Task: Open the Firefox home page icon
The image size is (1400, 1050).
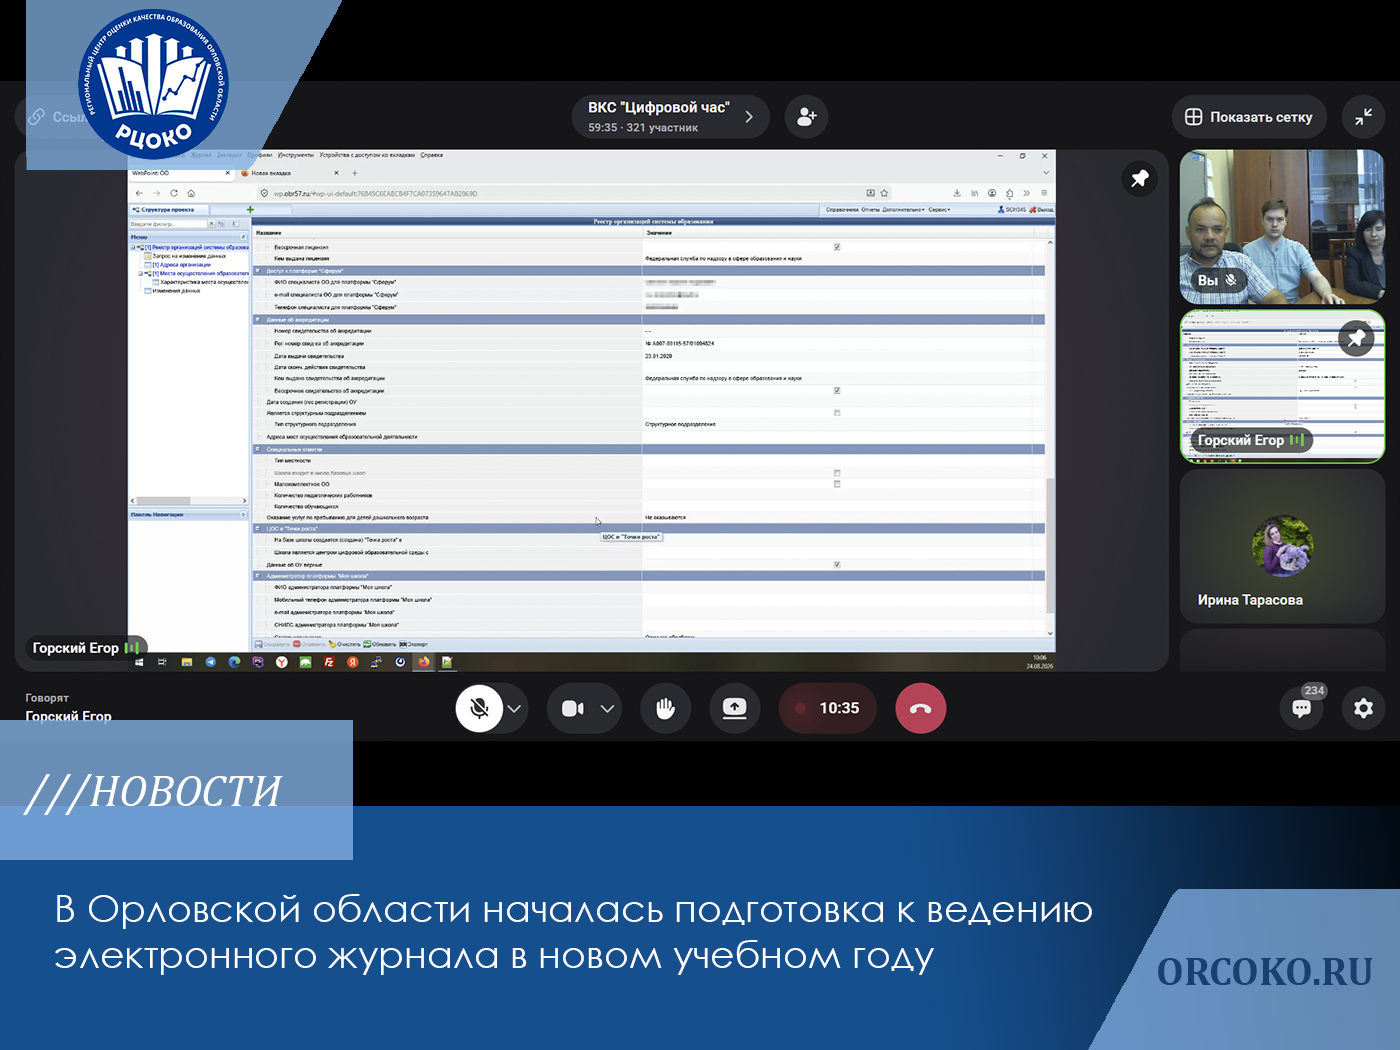Action: tap(191, 193)
